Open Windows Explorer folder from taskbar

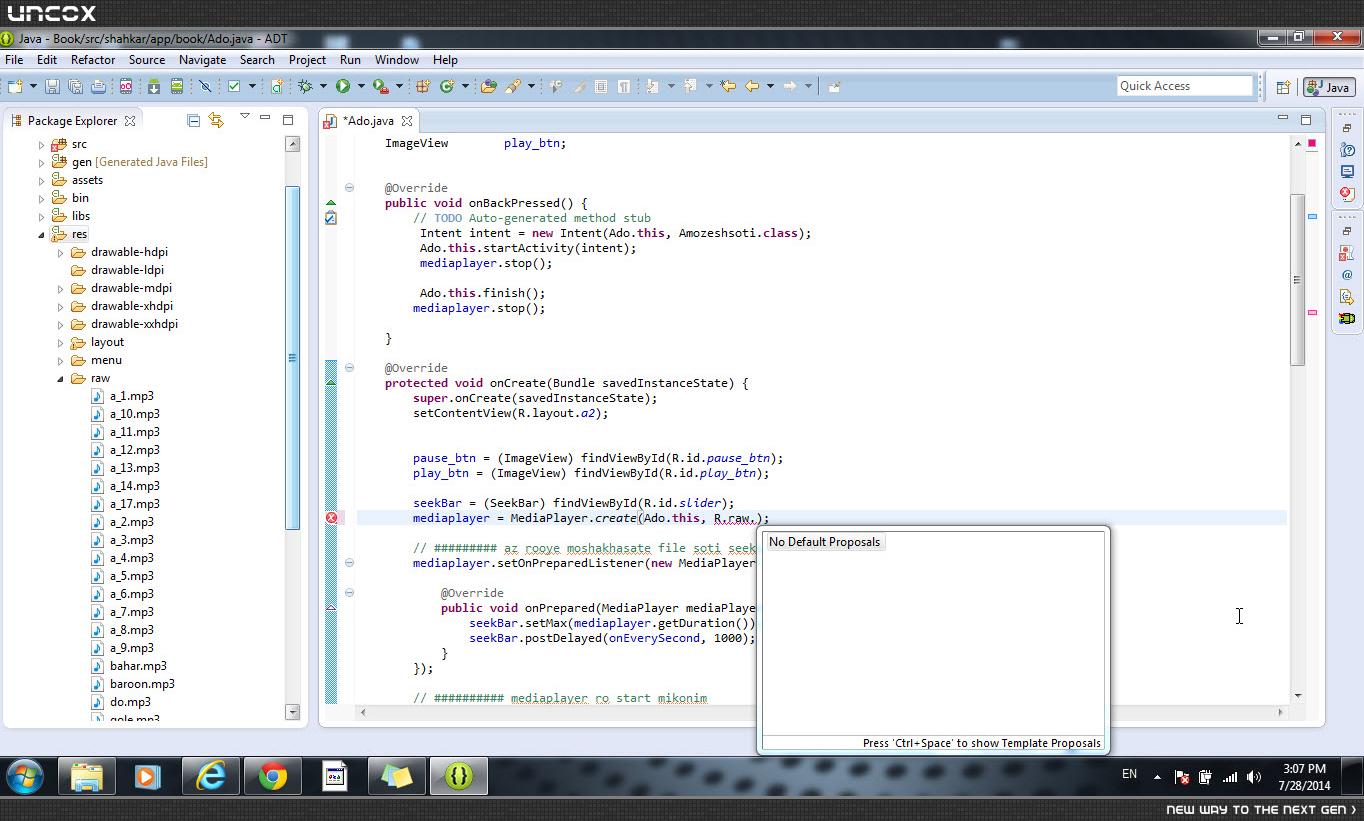pos(87,776)
